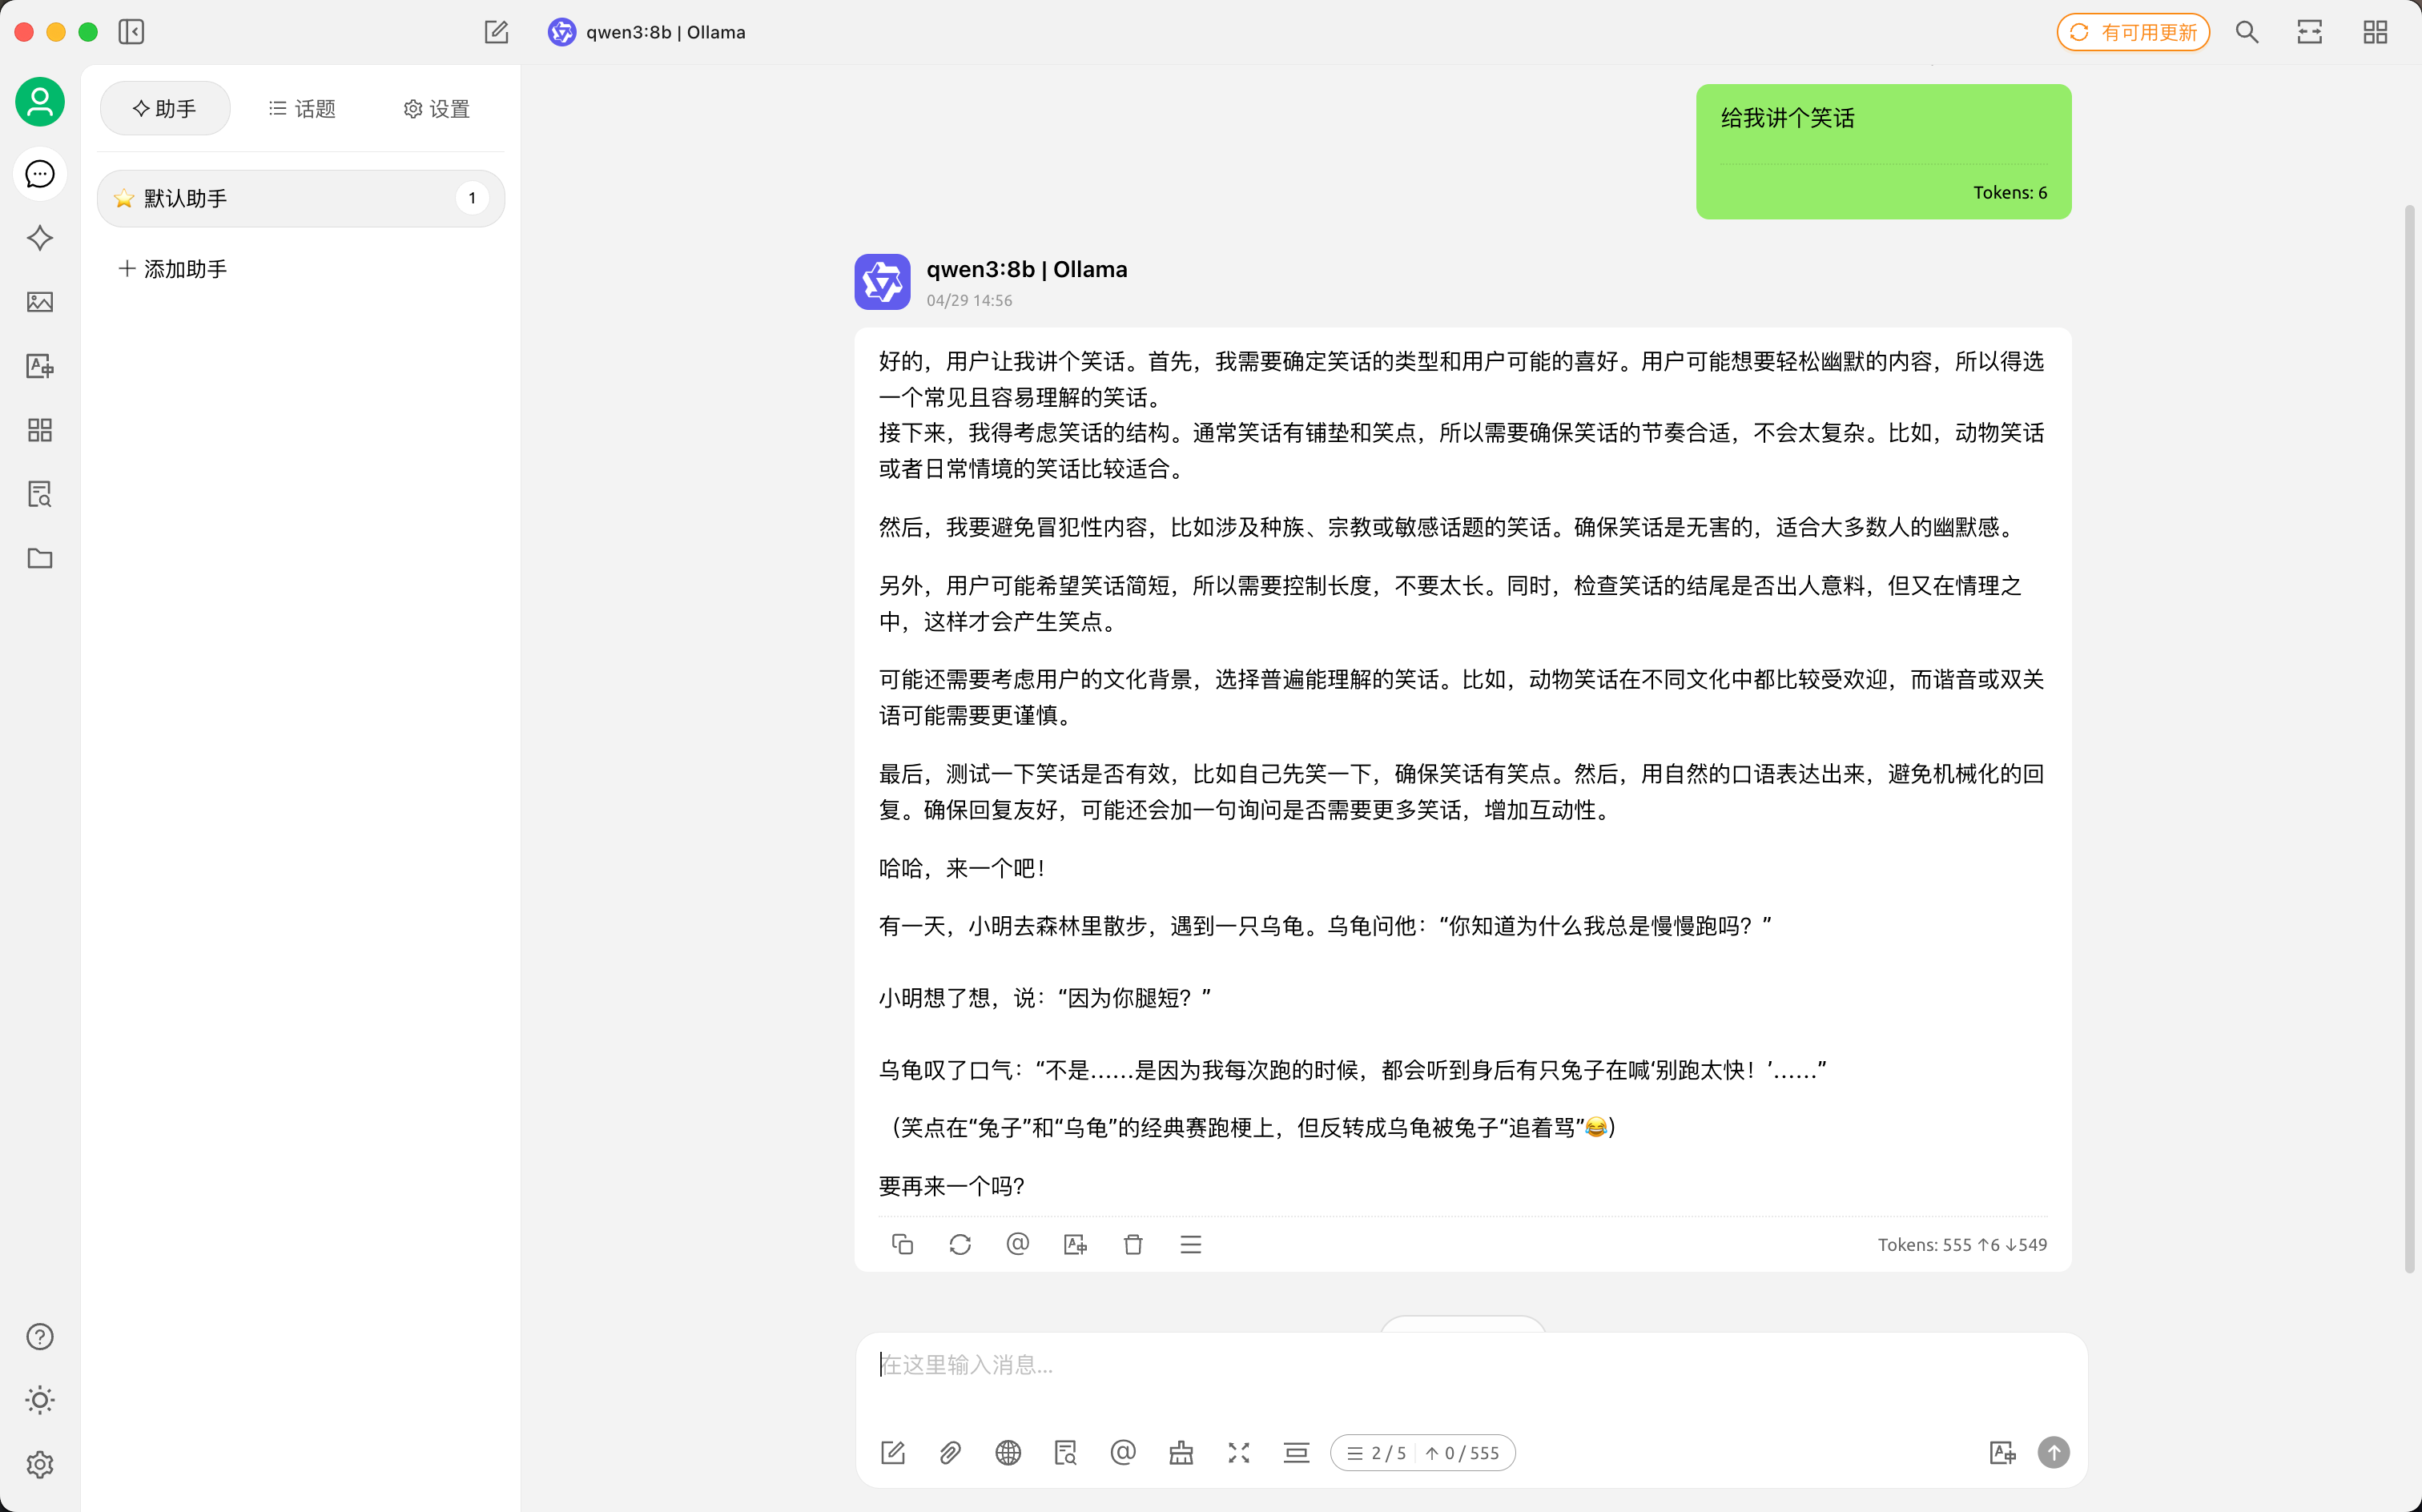Open the files folder sidebar icon

(x=40, y=558)
